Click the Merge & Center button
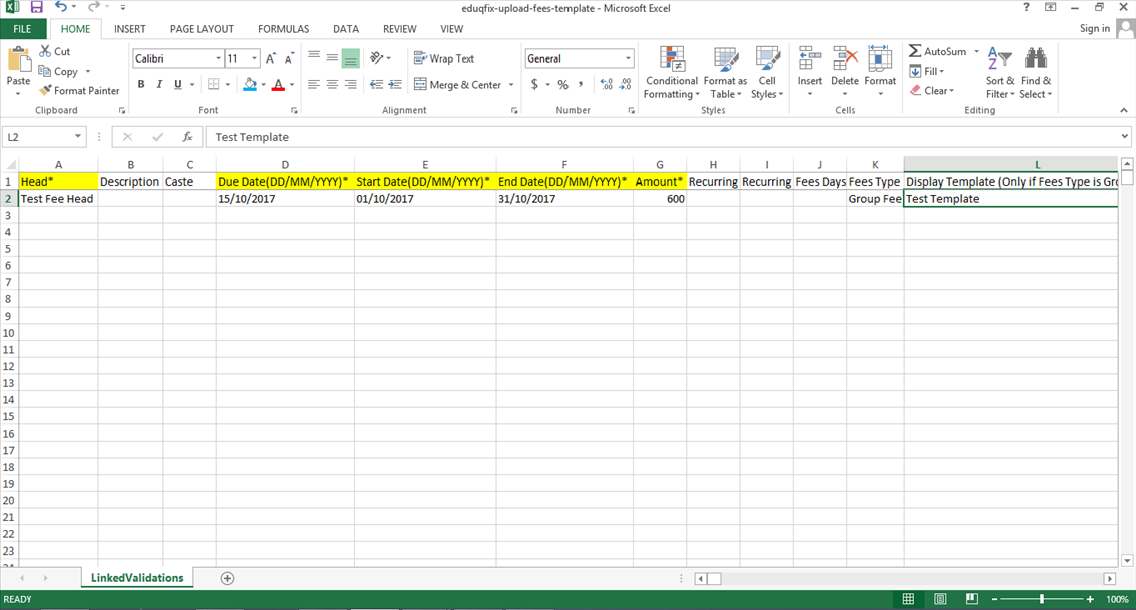 458,85
